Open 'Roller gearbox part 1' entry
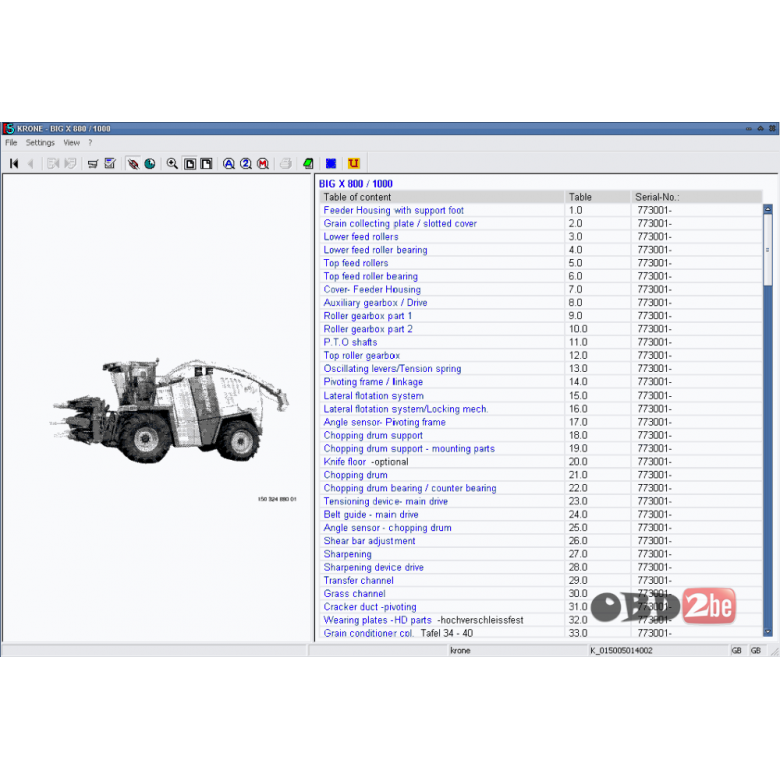Image resolution: width=780 pixels, height=780 pixels. pos(368,316)
